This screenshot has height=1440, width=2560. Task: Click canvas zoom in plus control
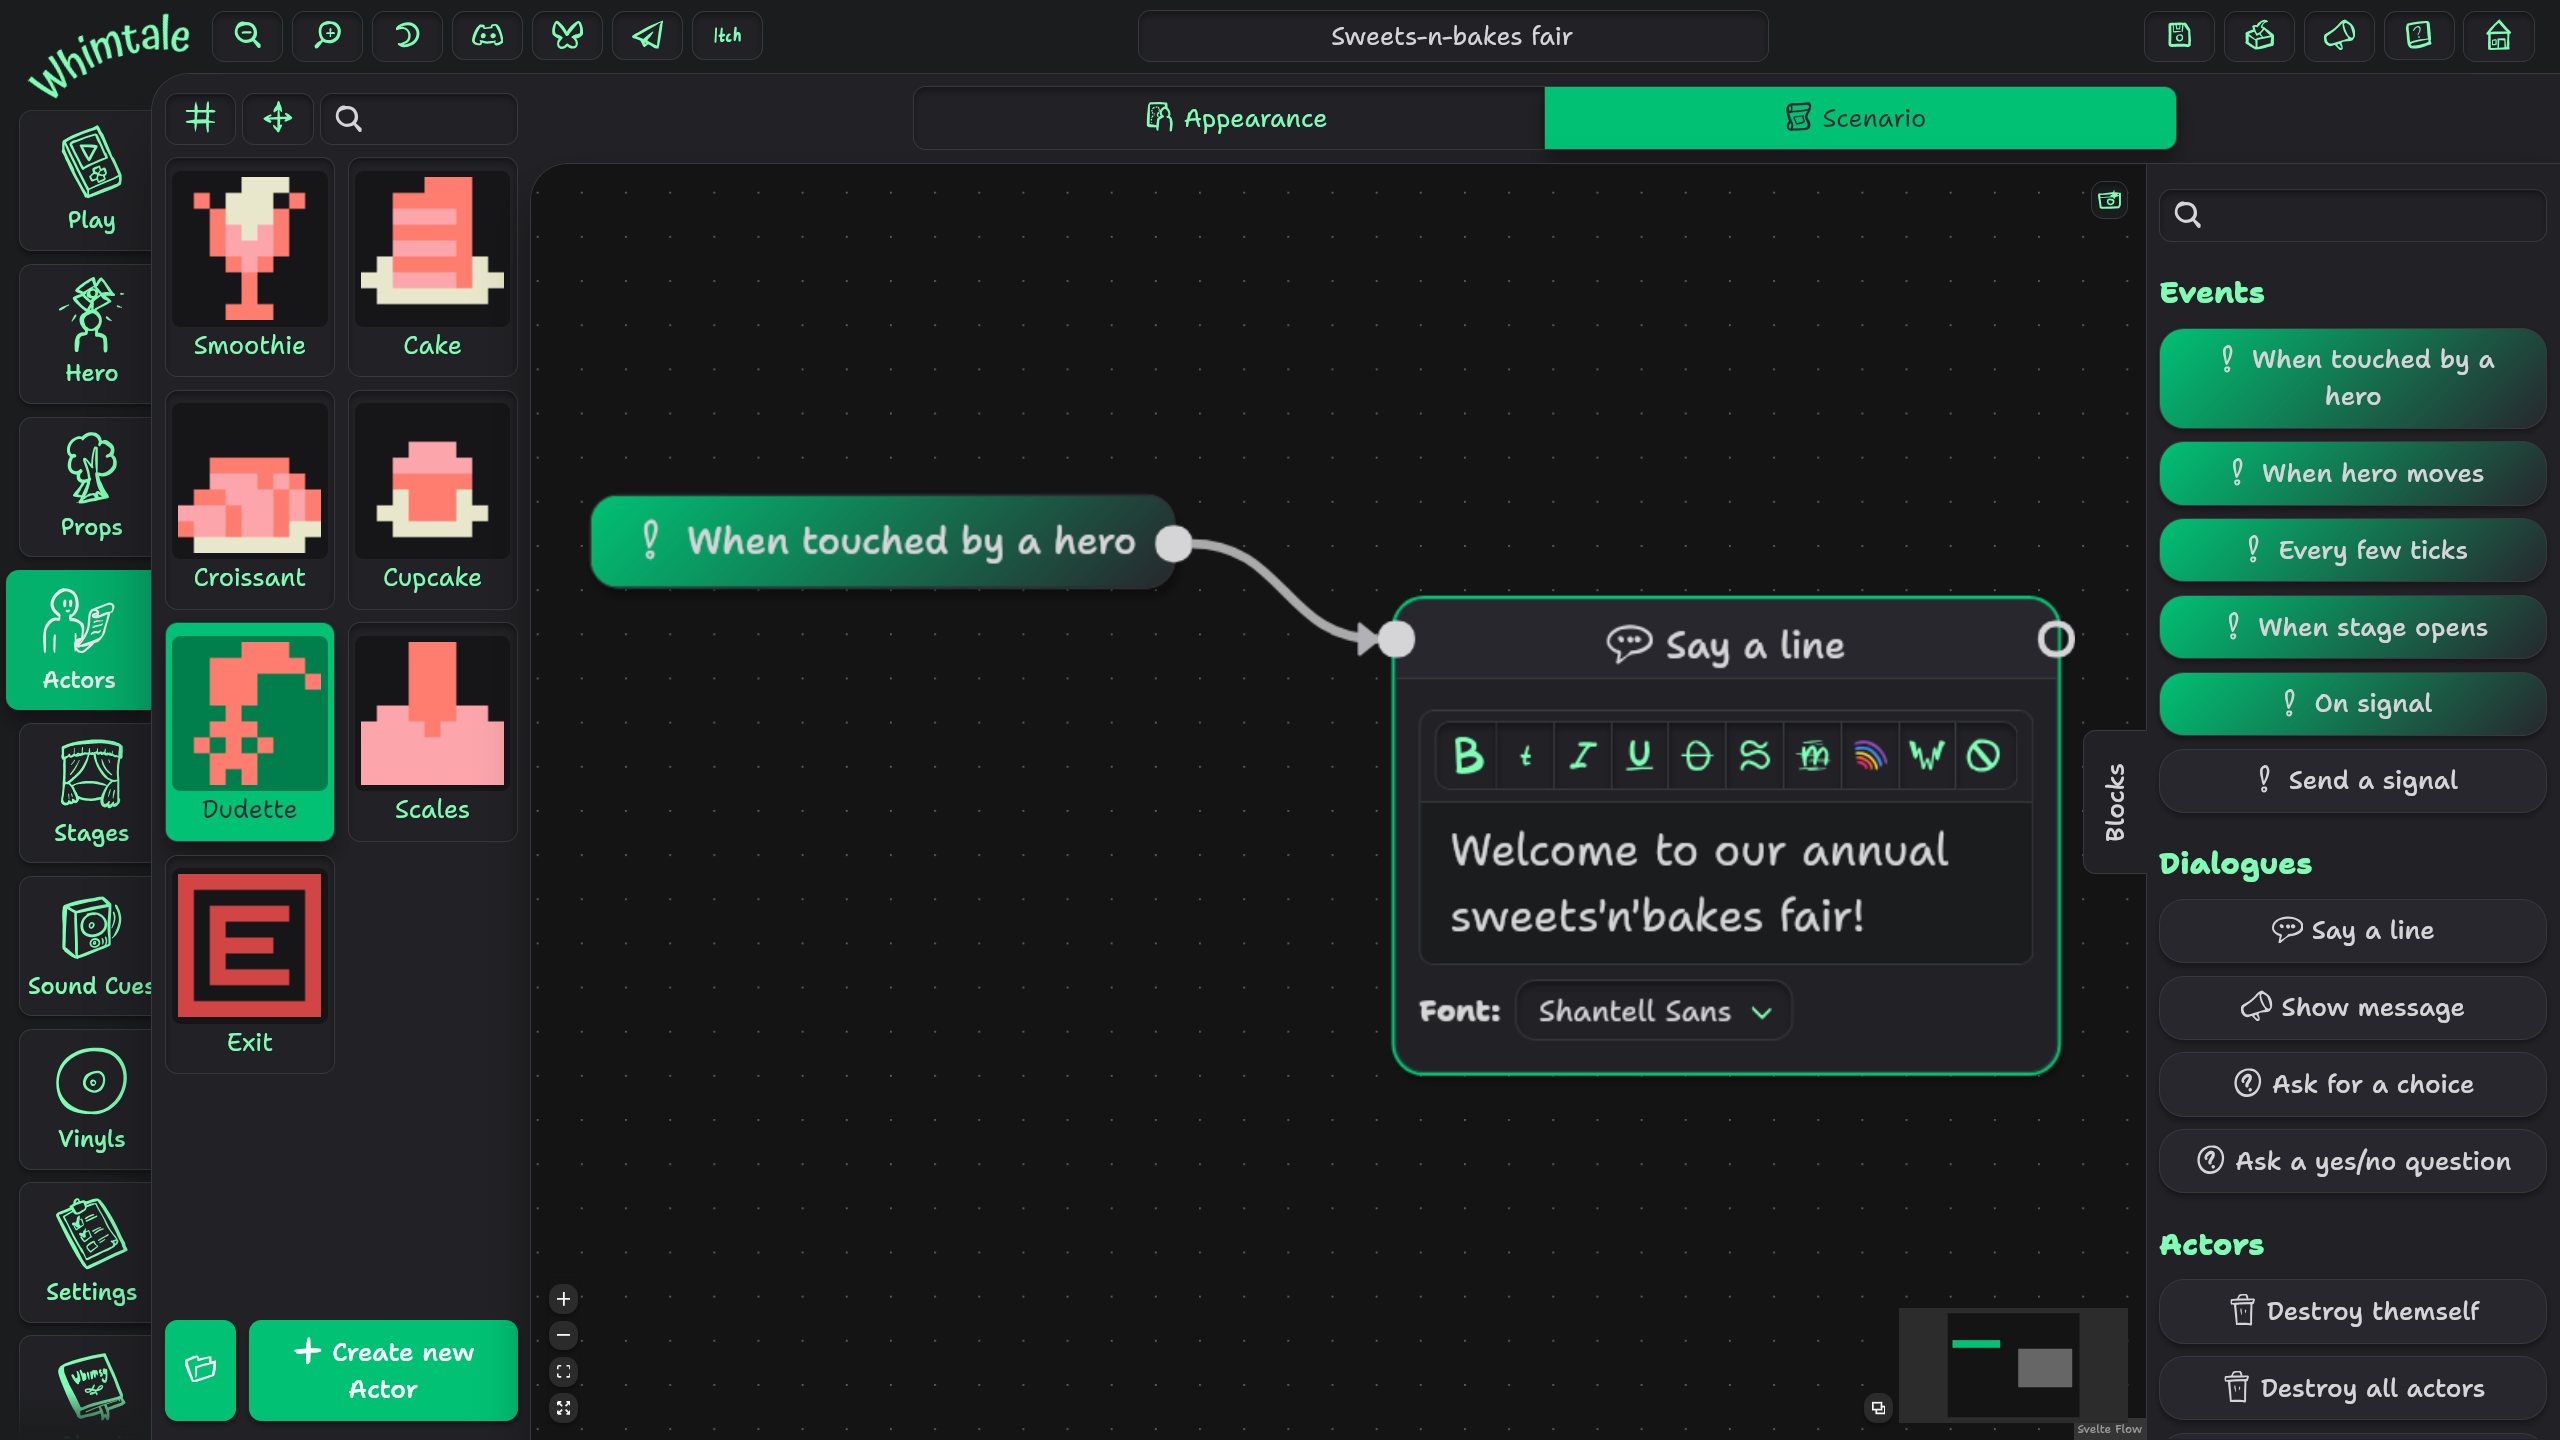[563, 1299]
